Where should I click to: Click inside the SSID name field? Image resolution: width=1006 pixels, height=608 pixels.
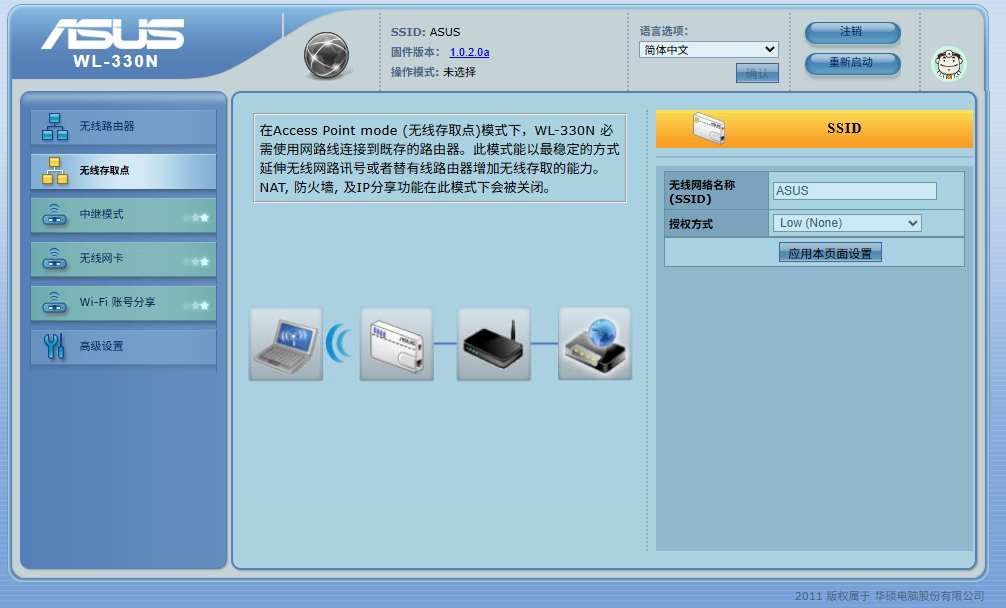pos(852,190)
